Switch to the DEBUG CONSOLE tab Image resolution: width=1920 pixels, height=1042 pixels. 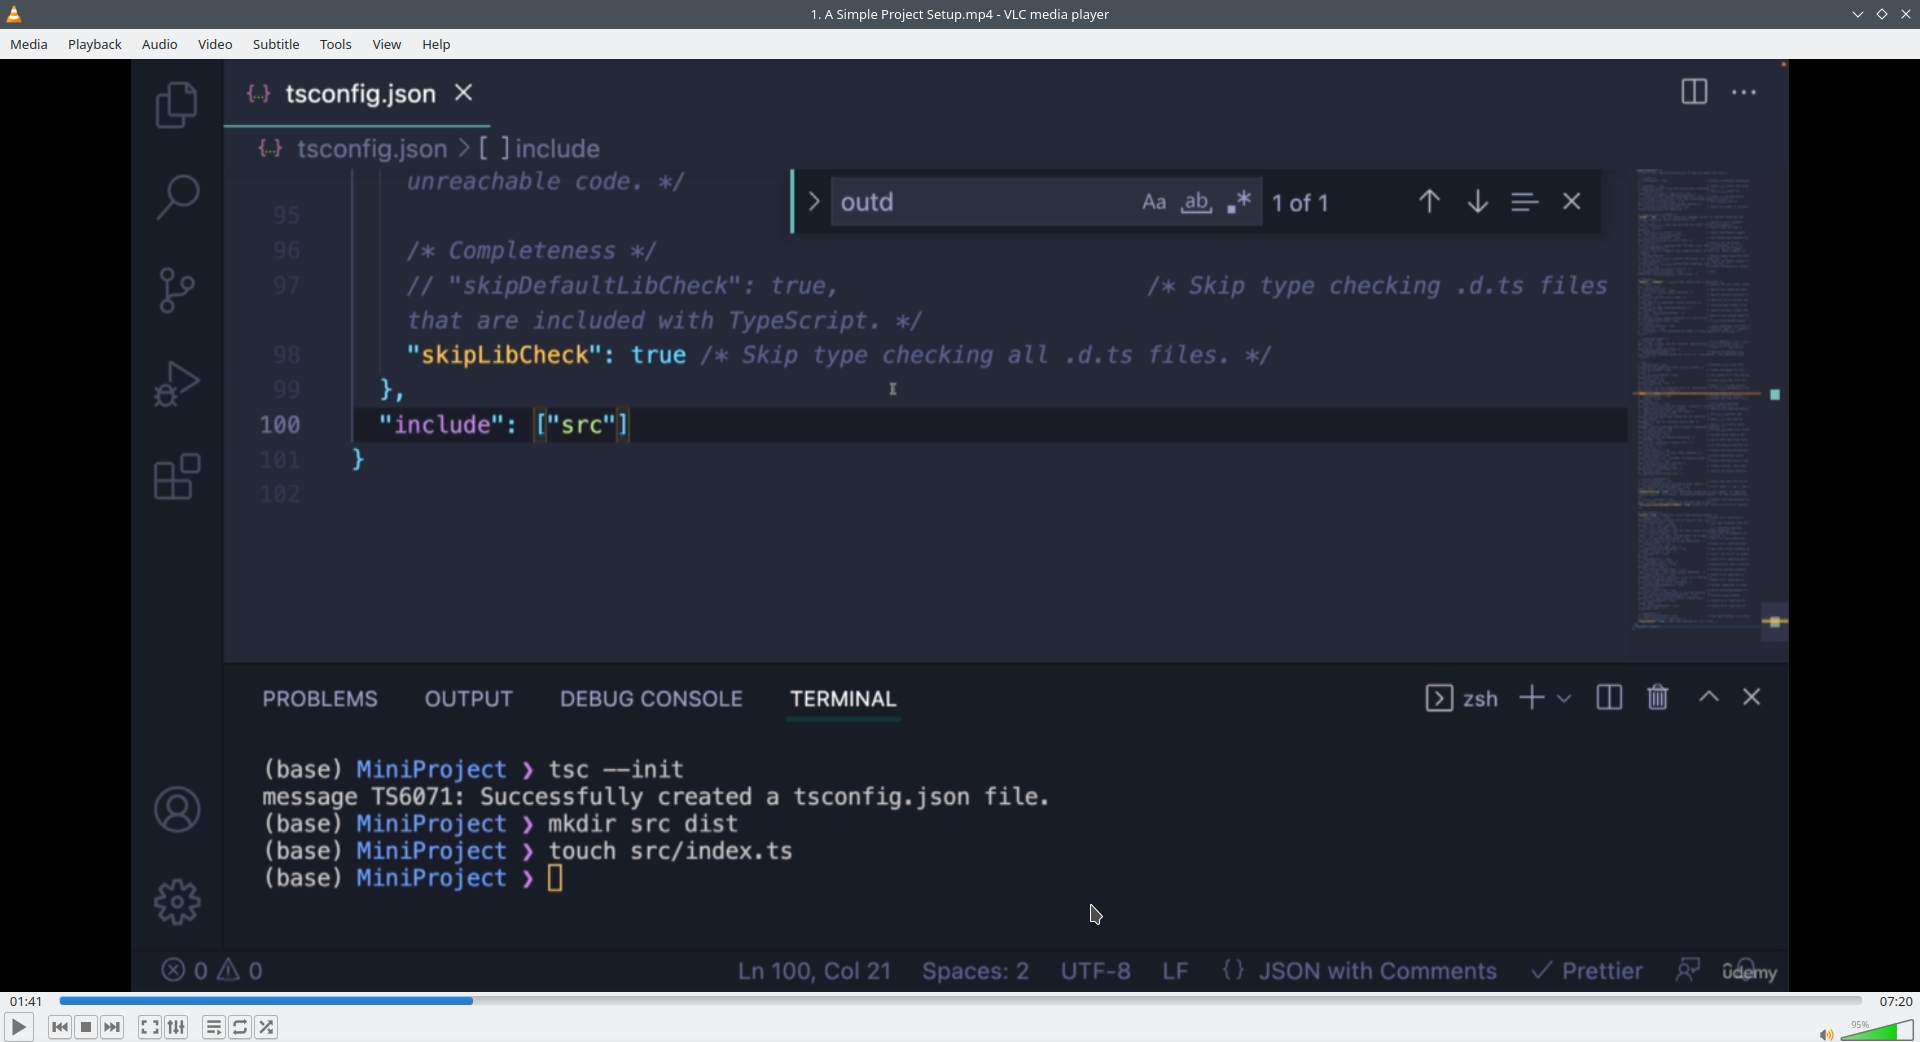coord(651,699)
